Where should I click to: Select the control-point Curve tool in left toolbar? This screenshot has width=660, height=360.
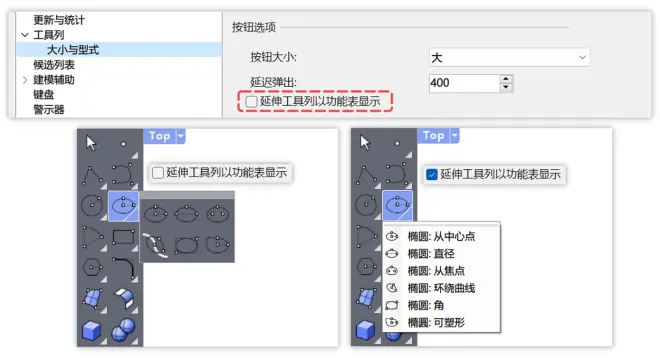coord(123,174)
